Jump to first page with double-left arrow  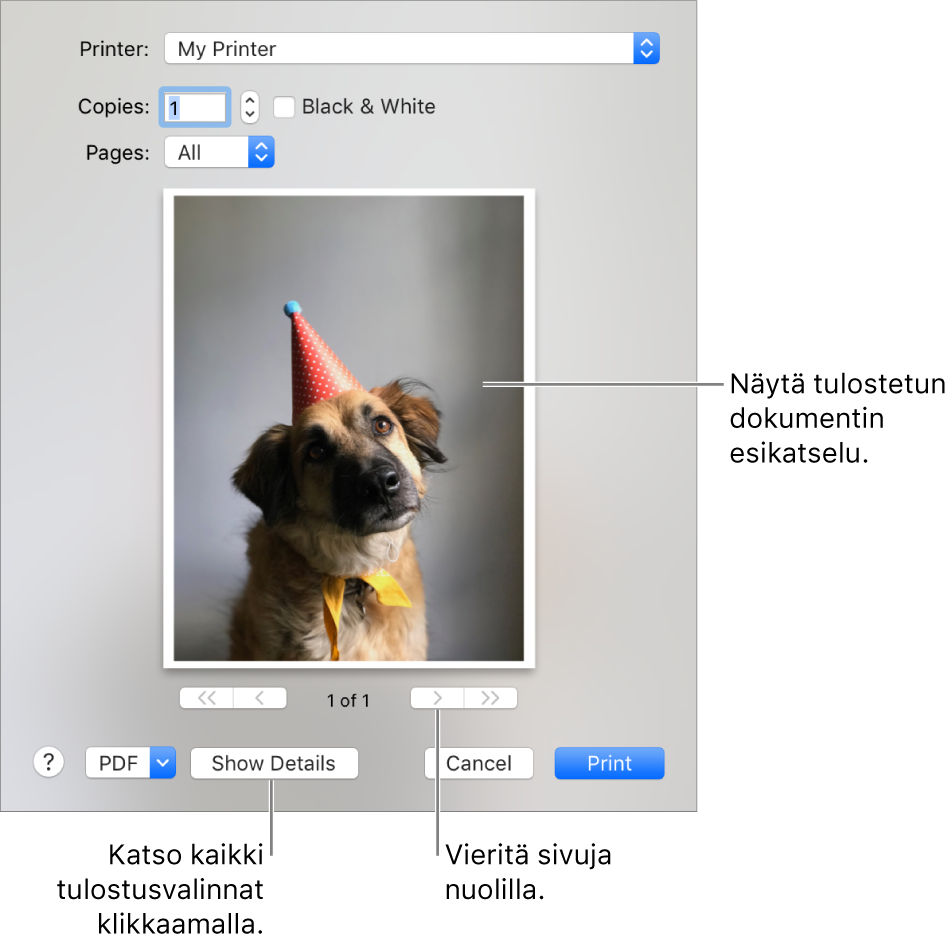(x=207, y=698)
